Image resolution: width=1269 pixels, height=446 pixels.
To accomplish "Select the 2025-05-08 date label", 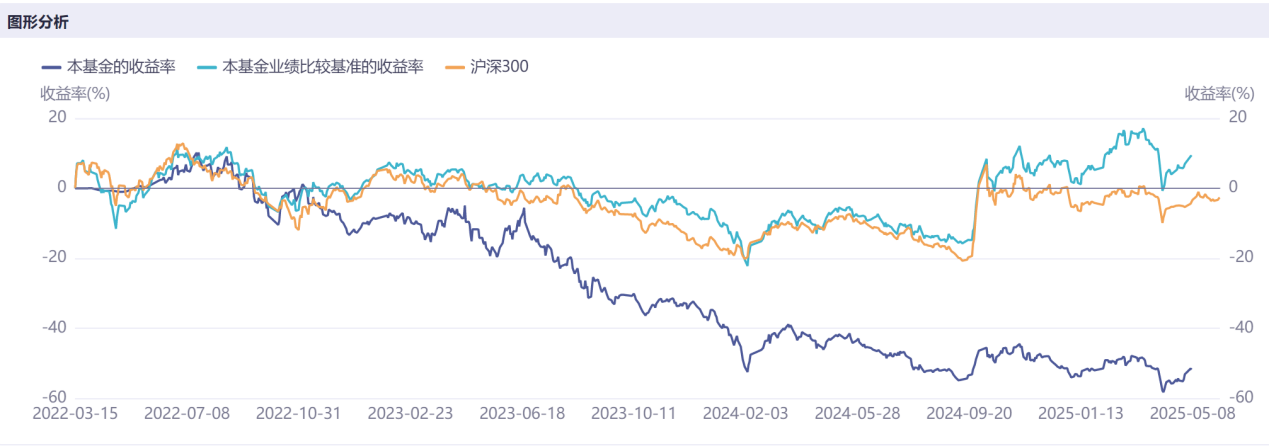I will [1193, 412].
